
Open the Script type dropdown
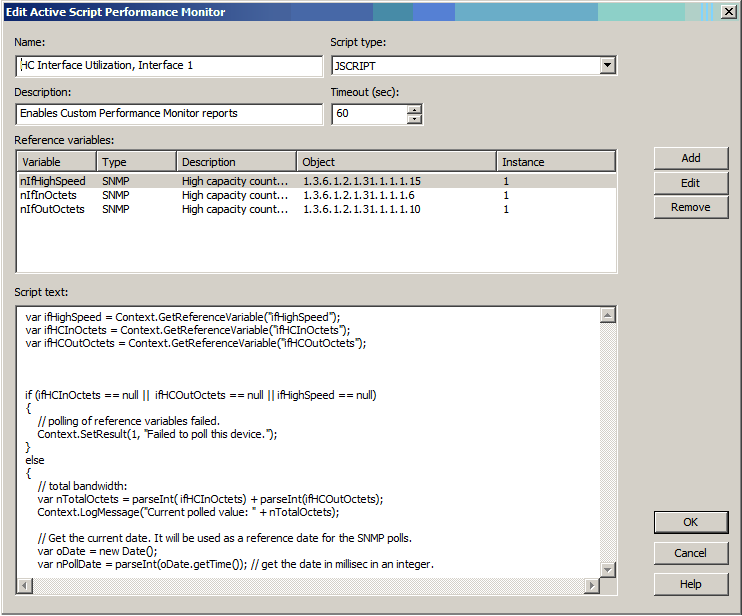click(607, 66)
